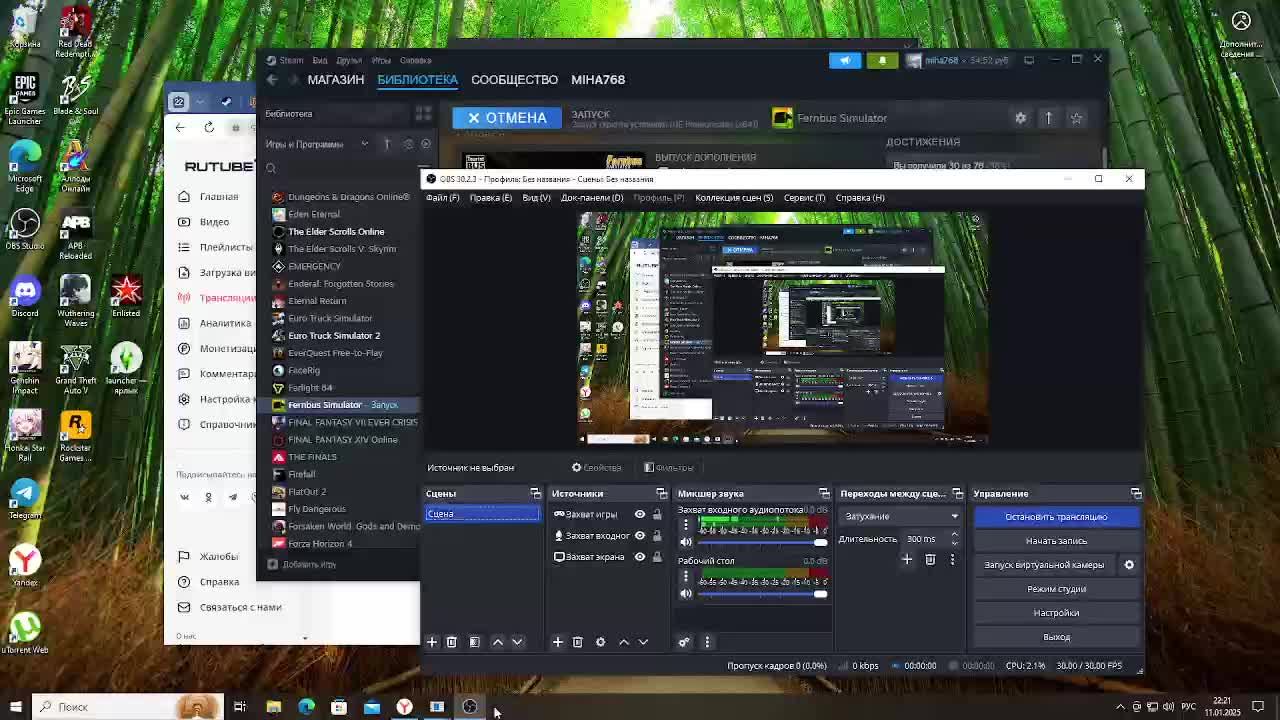Delete the selected scene in OBS
Image resolution: width=1280 pixels, height=720 pixels.
(451, 642)
